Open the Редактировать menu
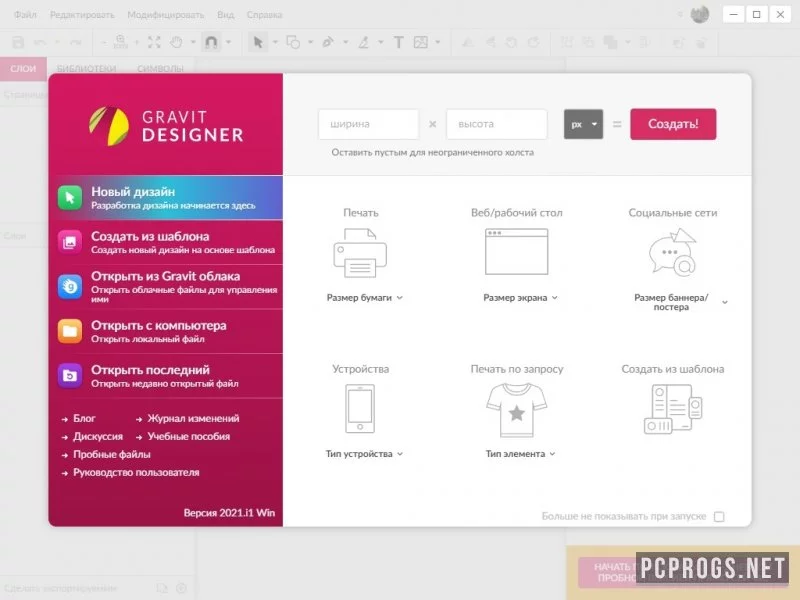Screen dimensions: 800x600 [82, 15]
